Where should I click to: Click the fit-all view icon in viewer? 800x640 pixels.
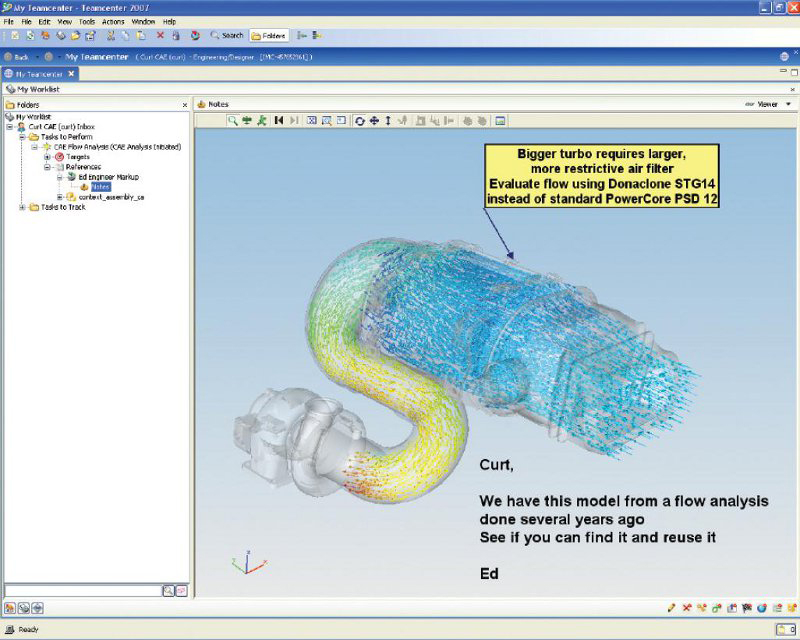(x=311, y=120)
